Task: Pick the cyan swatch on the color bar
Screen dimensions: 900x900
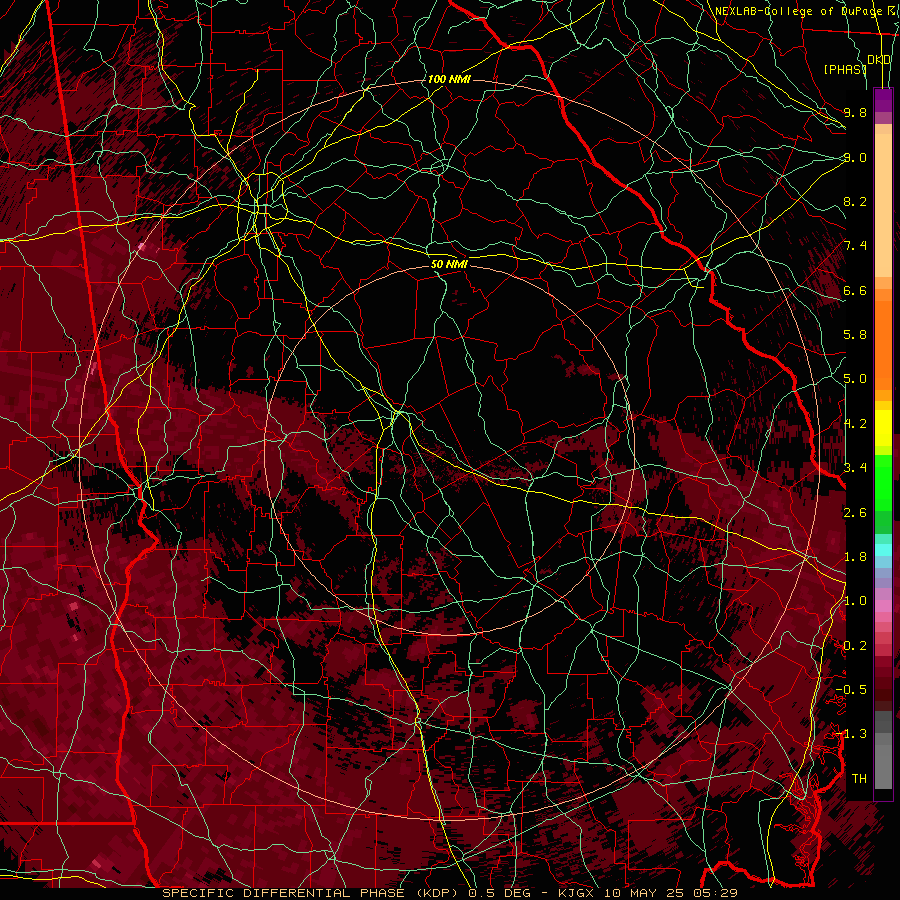Action: (x=883, y=550)
